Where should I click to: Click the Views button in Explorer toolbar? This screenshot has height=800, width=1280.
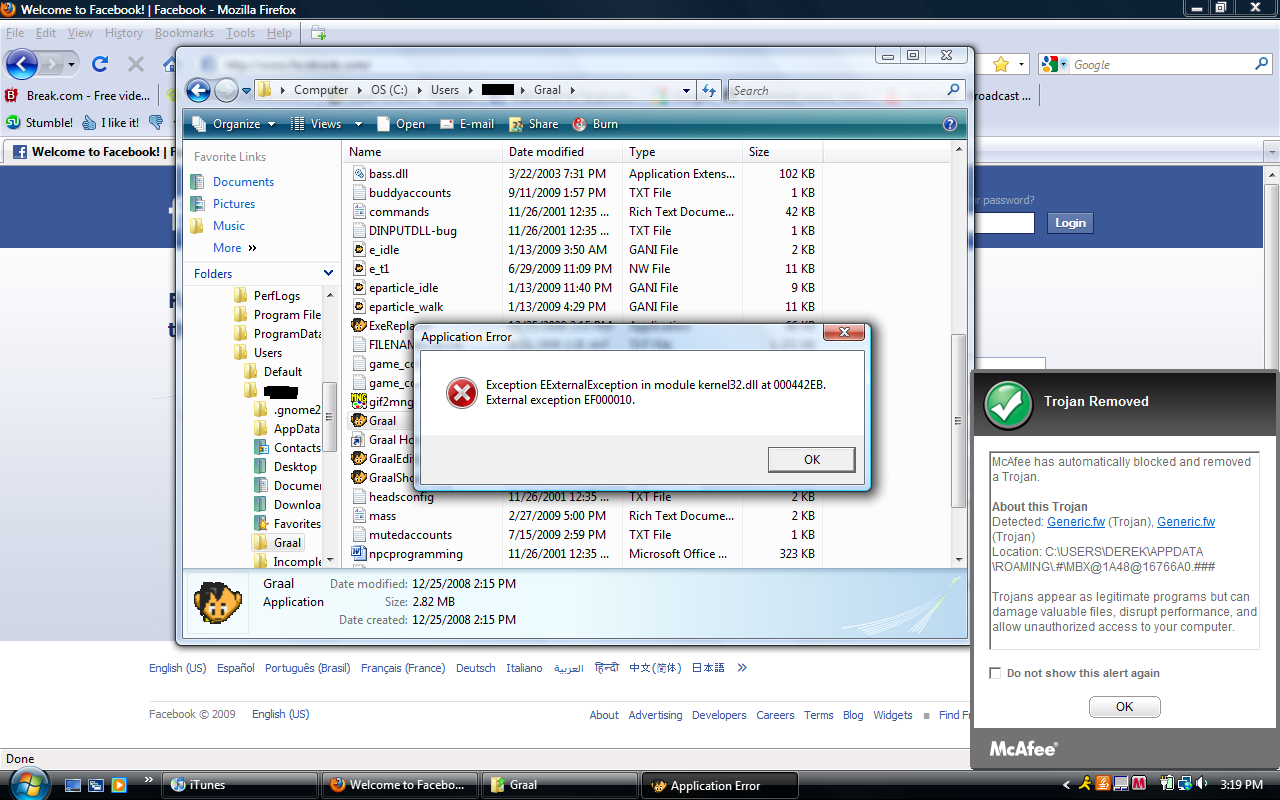click(317, 124)
